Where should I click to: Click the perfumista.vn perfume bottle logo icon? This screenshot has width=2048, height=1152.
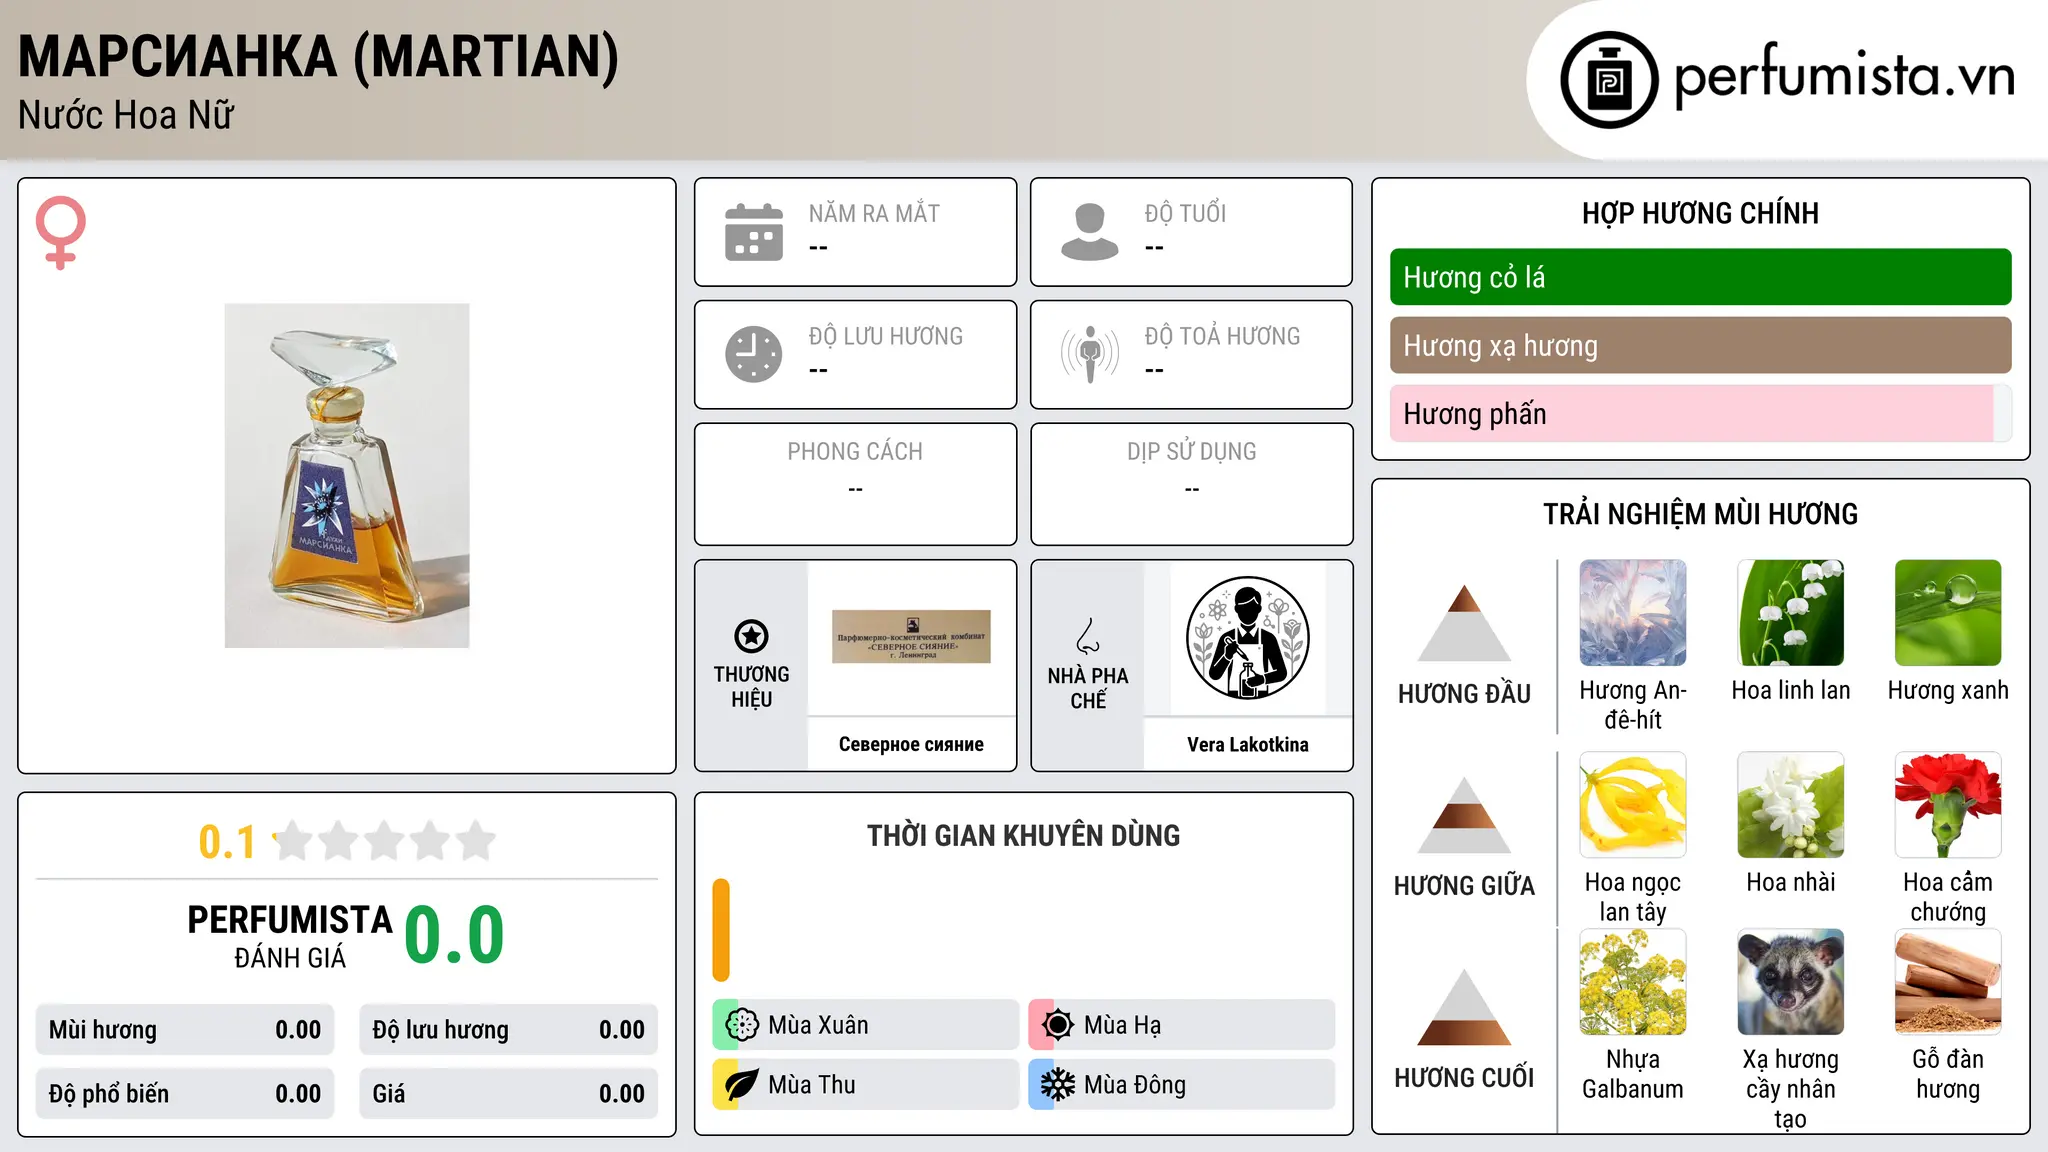(x=1609, y=80)
